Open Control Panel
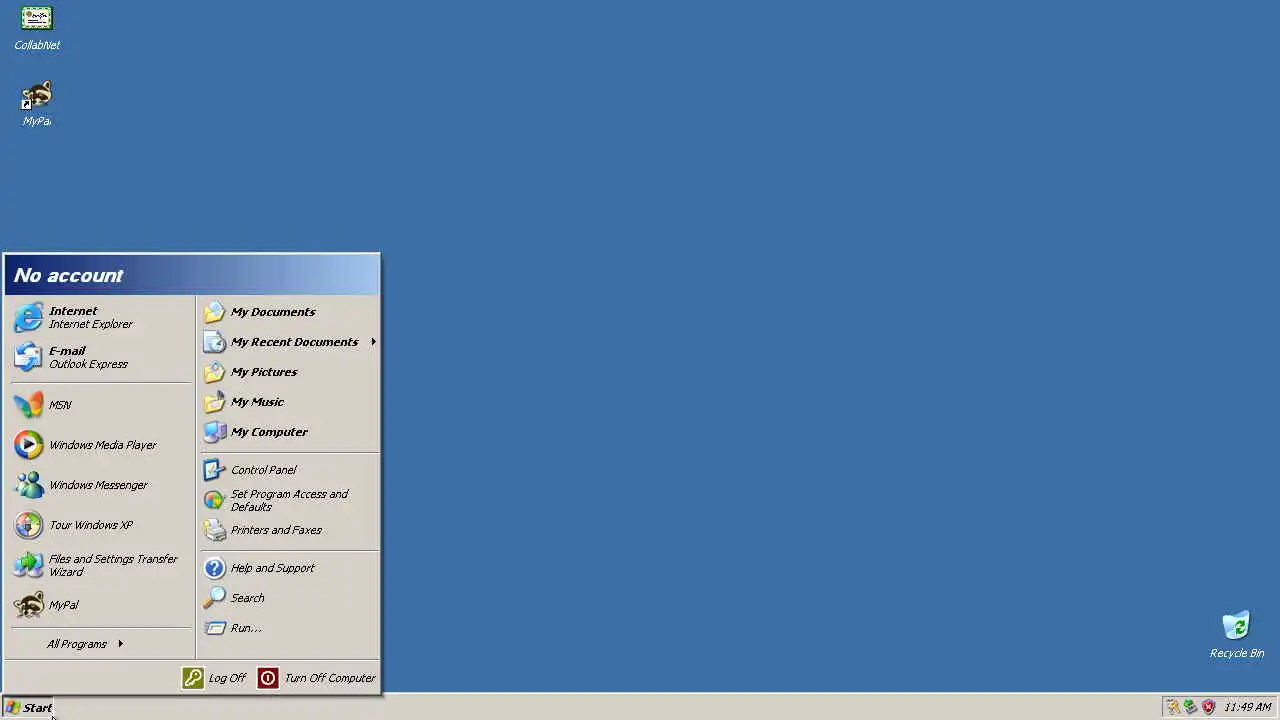1280x720 pixels. [289, 470]
